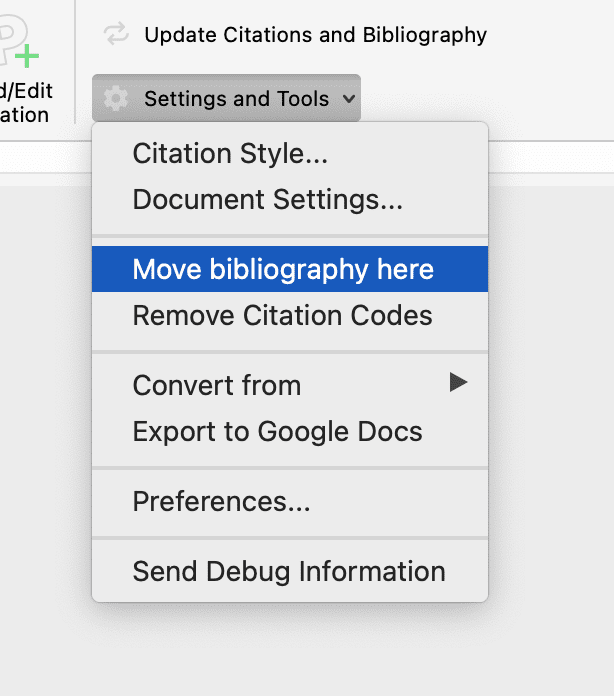Image resolution: width=614 pixels, height=696 pixels.
Task: Collapse the Settings and Tools chevron
Action: point(348,98)
